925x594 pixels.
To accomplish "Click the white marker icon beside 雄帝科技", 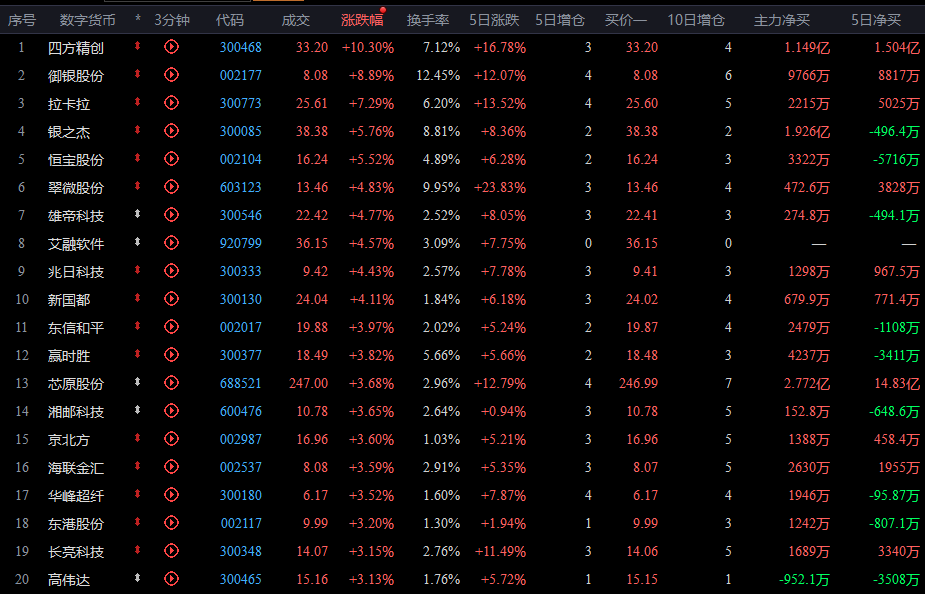I will (138, 215).
